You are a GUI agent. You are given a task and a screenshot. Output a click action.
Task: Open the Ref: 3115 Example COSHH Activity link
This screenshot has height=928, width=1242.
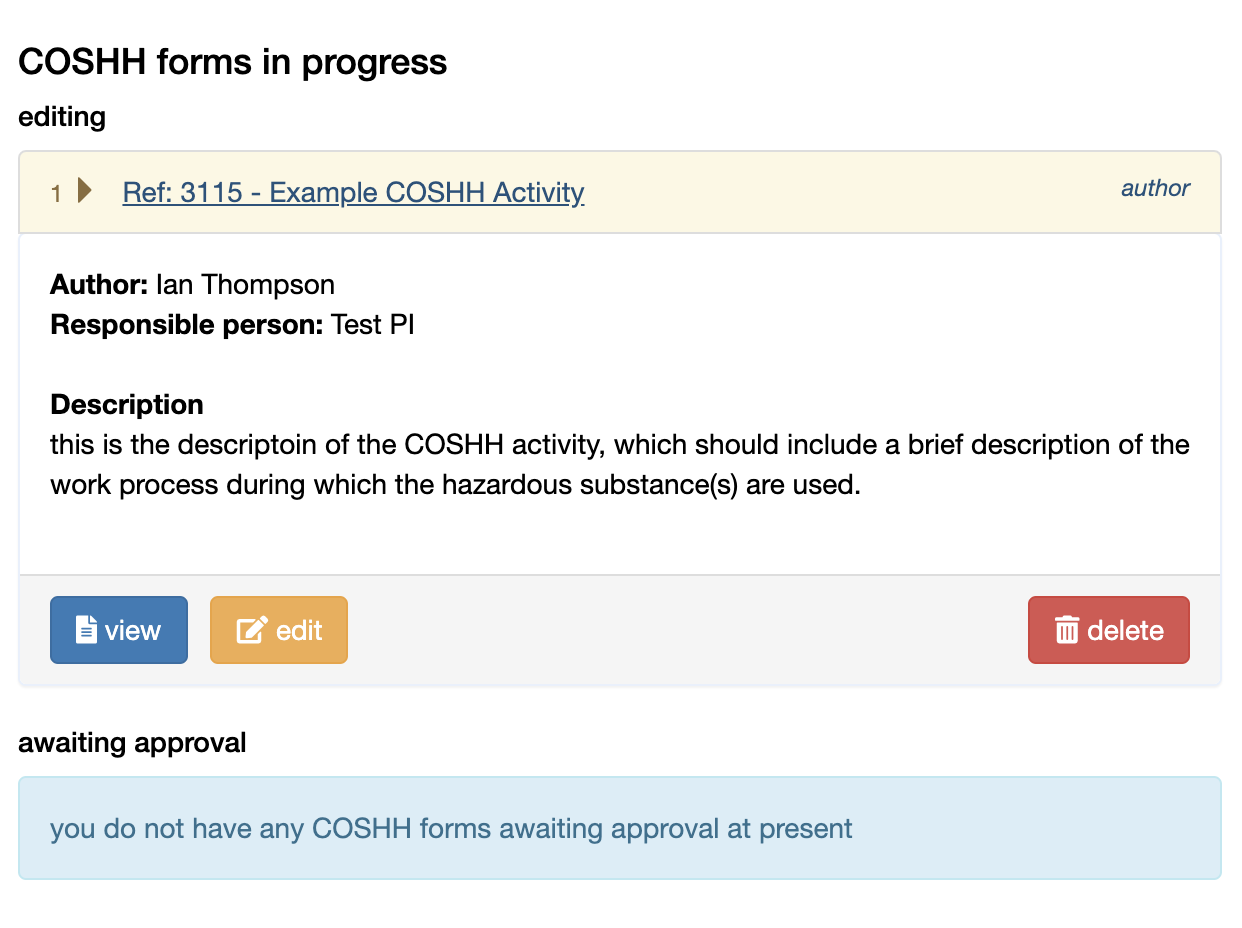coord(353,192)
